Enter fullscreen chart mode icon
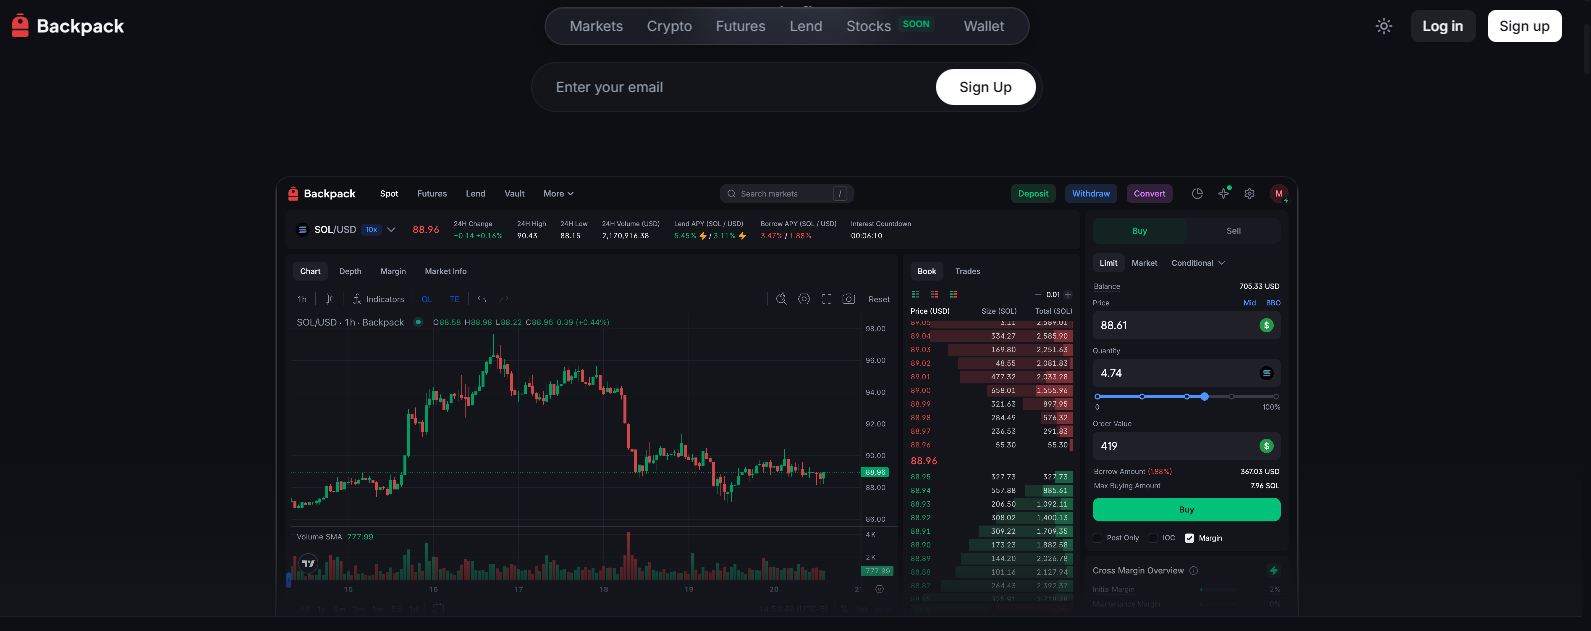1591x631 pixels. click(826, 299)
